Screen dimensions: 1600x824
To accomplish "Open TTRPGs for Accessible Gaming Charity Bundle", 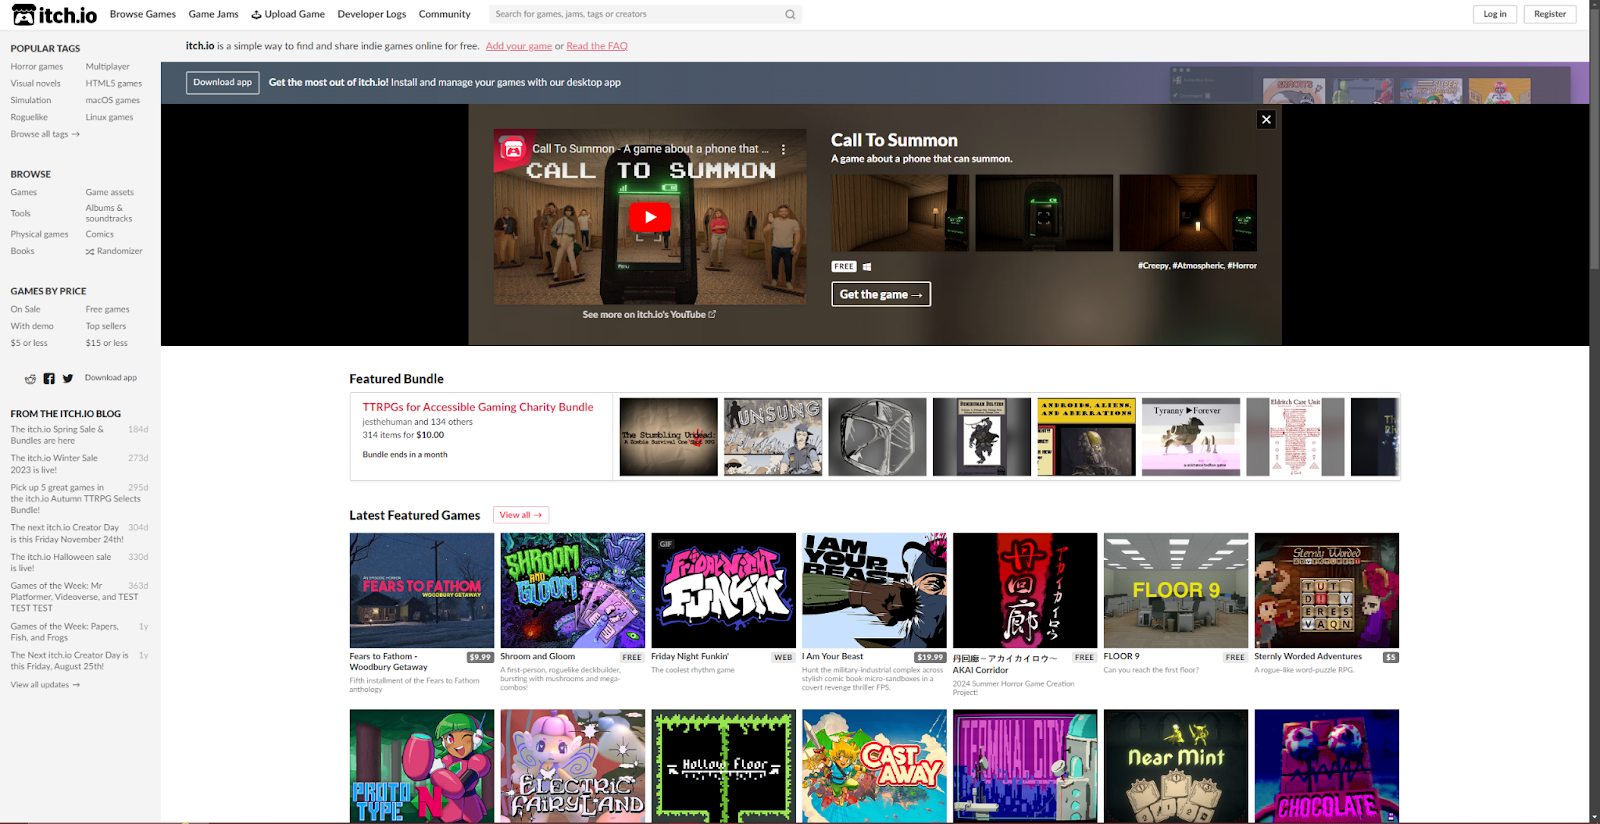I will (x=478, y=407).
